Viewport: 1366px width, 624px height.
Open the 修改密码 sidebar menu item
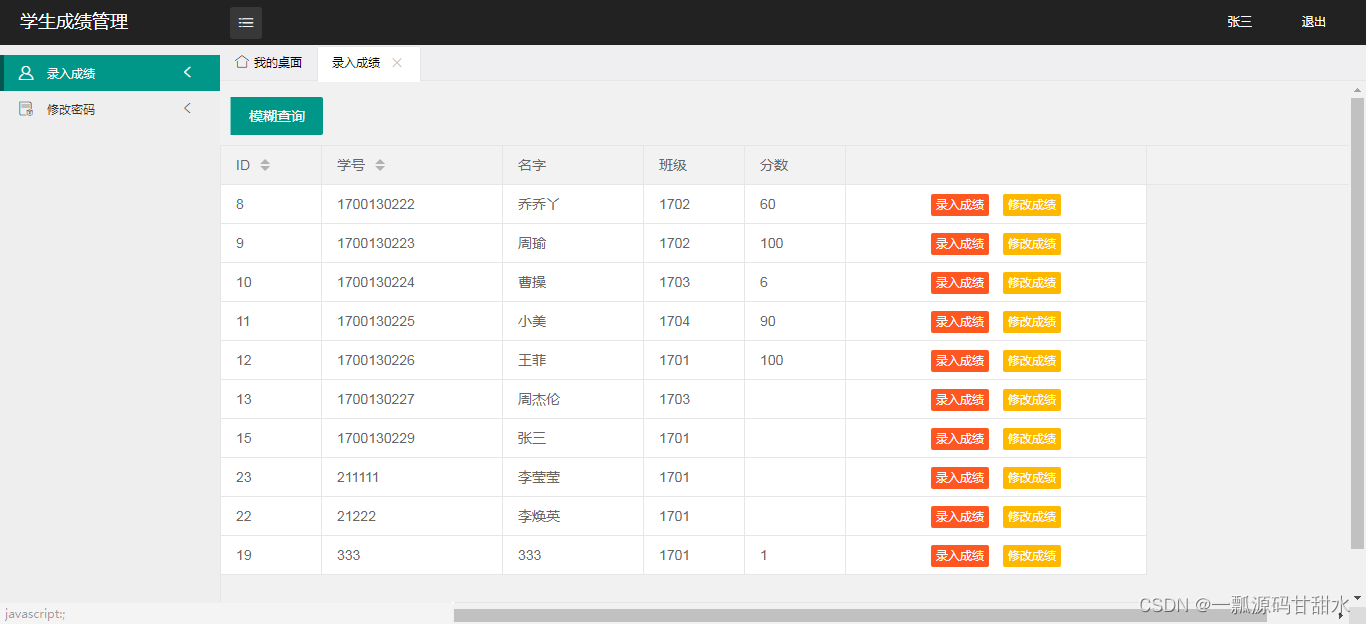(110, 109)
